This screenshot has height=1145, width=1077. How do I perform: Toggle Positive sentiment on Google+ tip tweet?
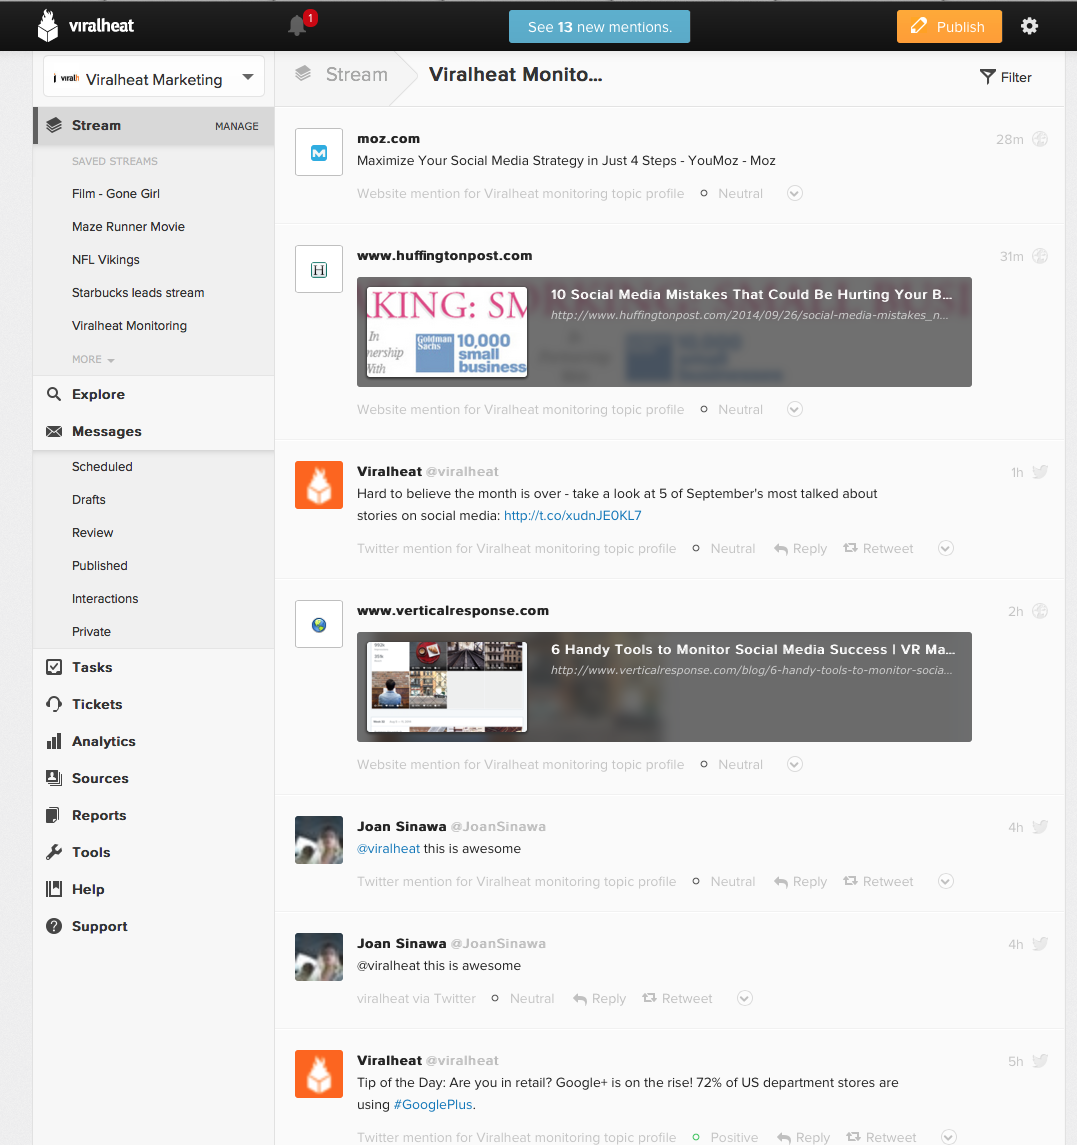coord(725,1137)
